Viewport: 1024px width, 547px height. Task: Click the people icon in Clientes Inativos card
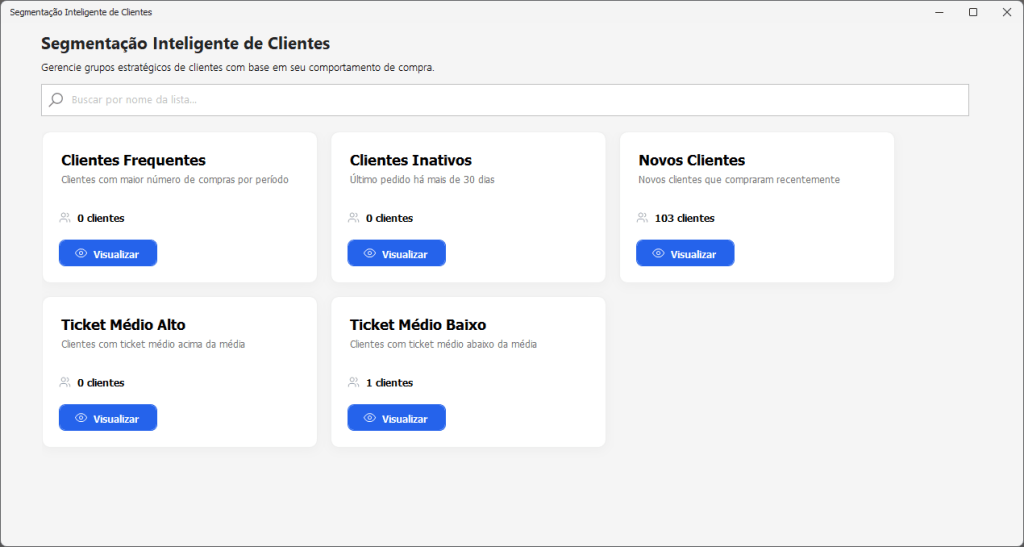(x=354, y=218)
